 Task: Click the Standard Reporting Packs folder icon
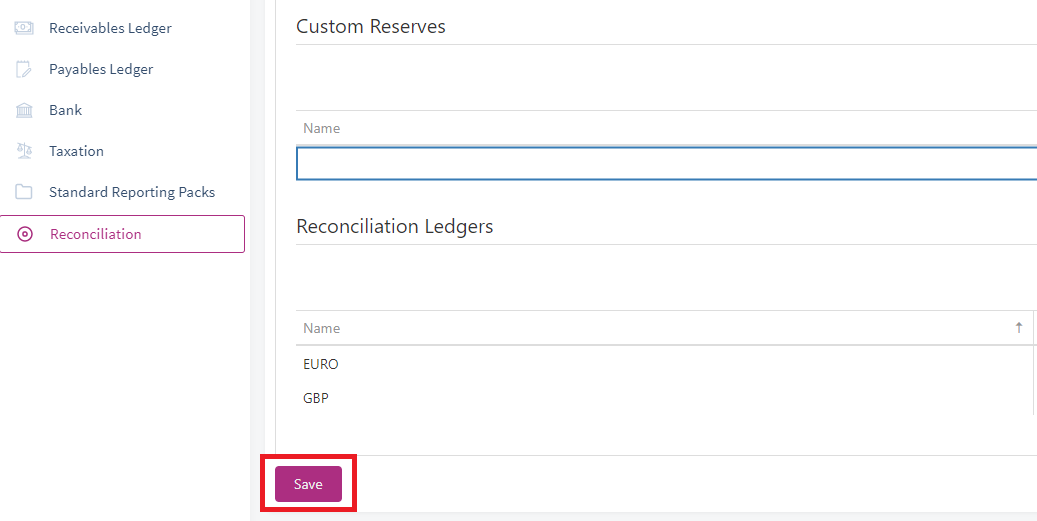tap(24, 192)
